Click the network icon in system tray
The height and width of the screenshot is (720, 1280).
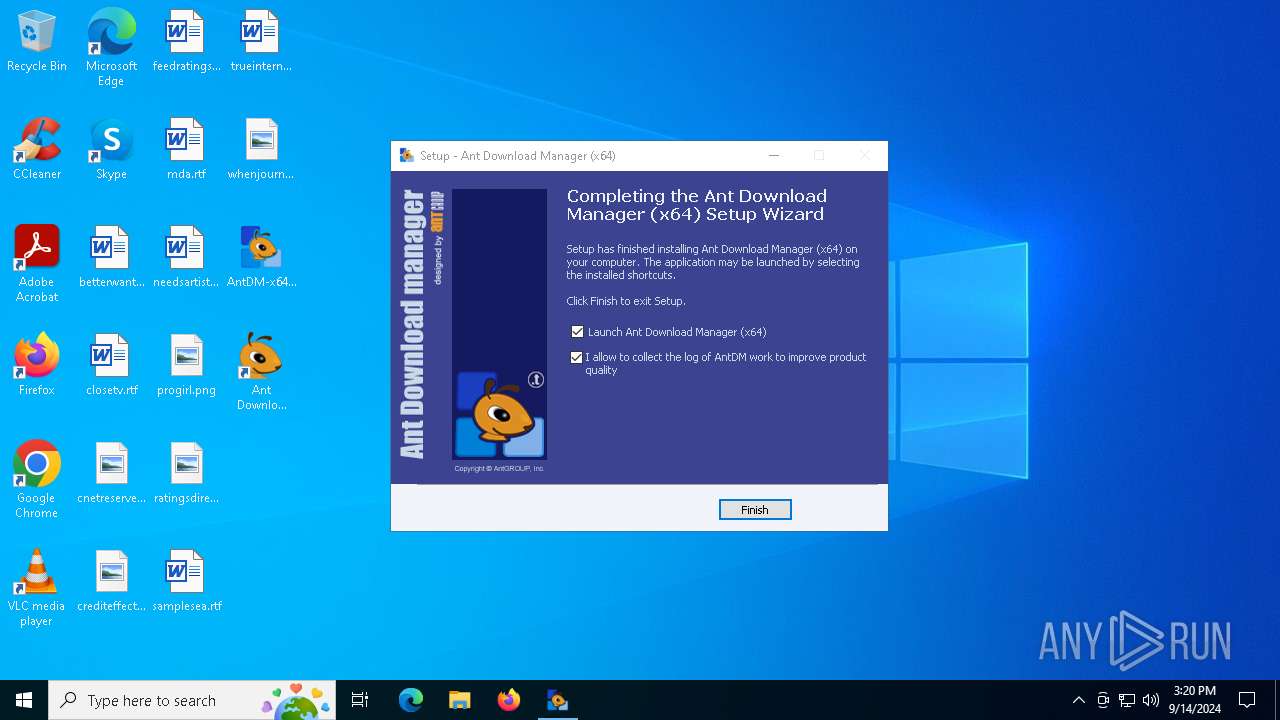[x=1127, y=700]
